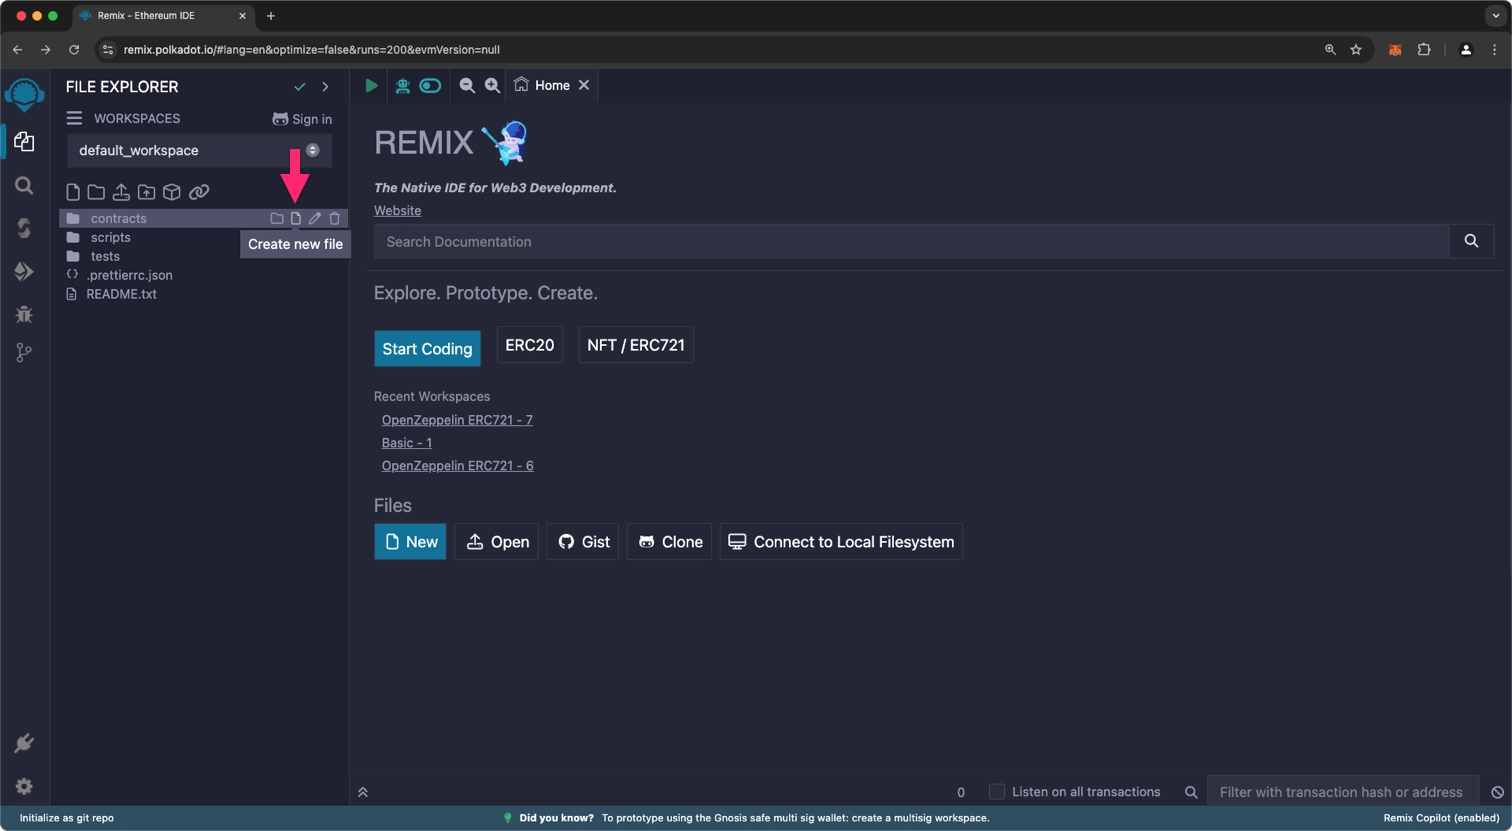Enable Listen on all transactions checkbox

pyautogui.click(x=997, y=792)
